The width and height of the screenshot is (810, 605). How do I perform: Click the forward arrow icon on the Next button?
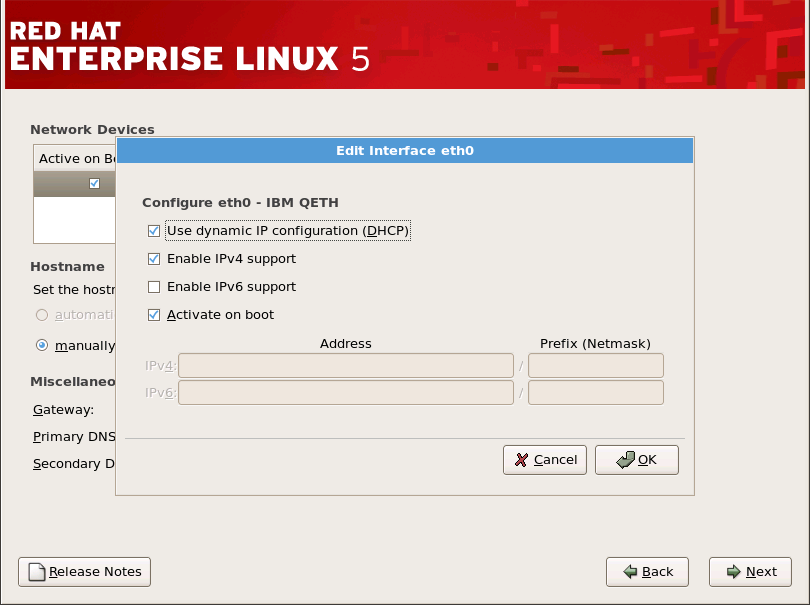tap(734, 572)
